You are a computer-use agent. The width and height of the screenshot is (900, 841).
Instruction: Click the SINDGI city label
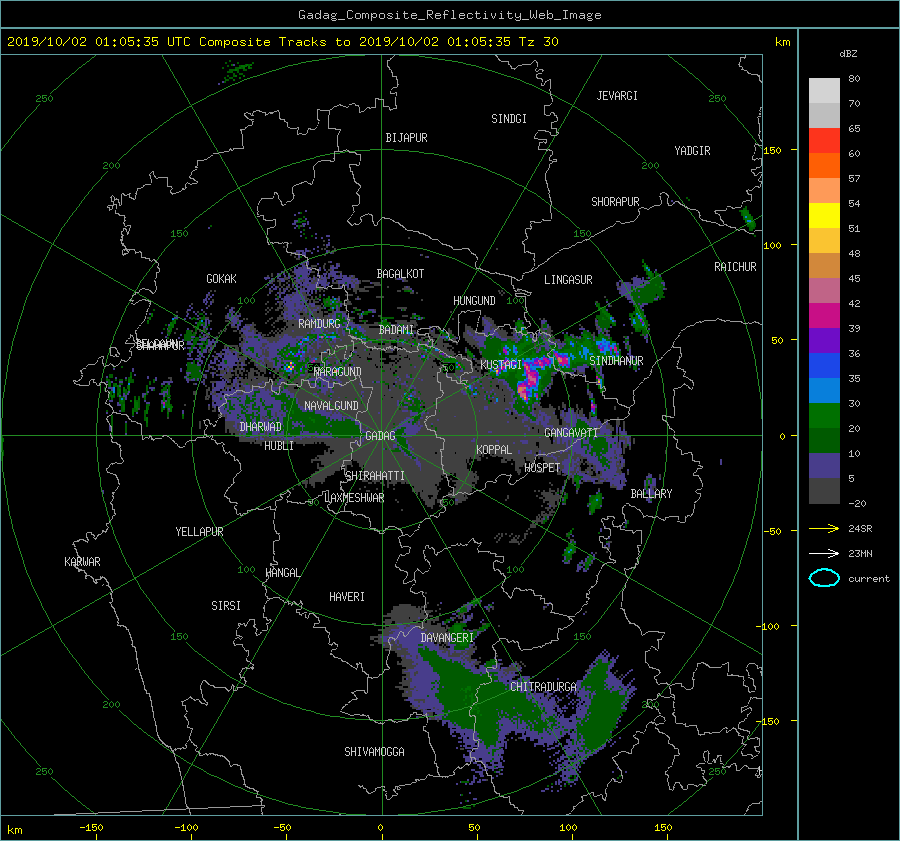[509, 119]
